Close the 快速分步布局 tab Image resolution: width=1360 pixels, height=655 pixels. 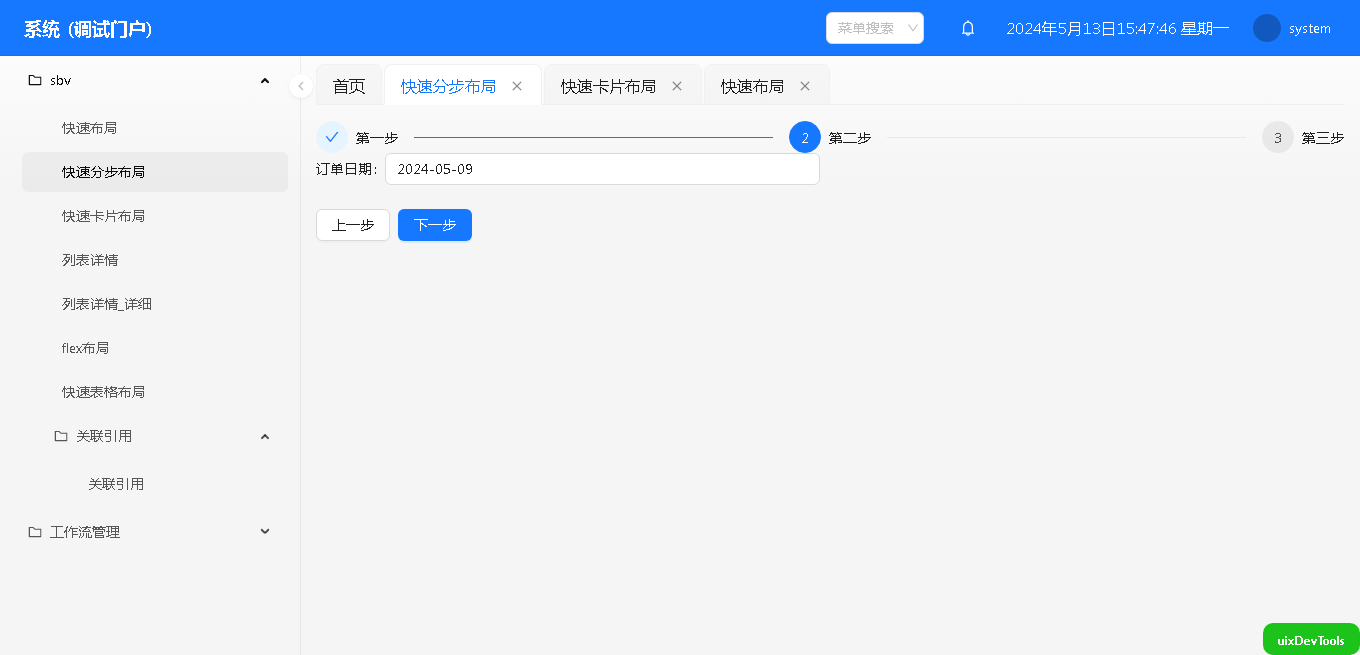517,86
